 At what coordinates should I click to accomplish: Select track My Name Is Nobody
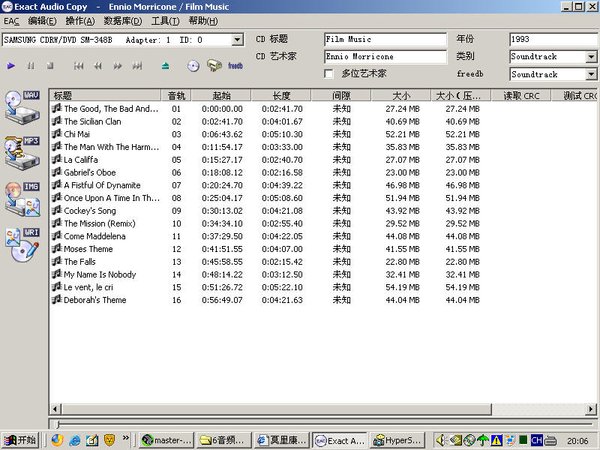[x=100, y=274]
